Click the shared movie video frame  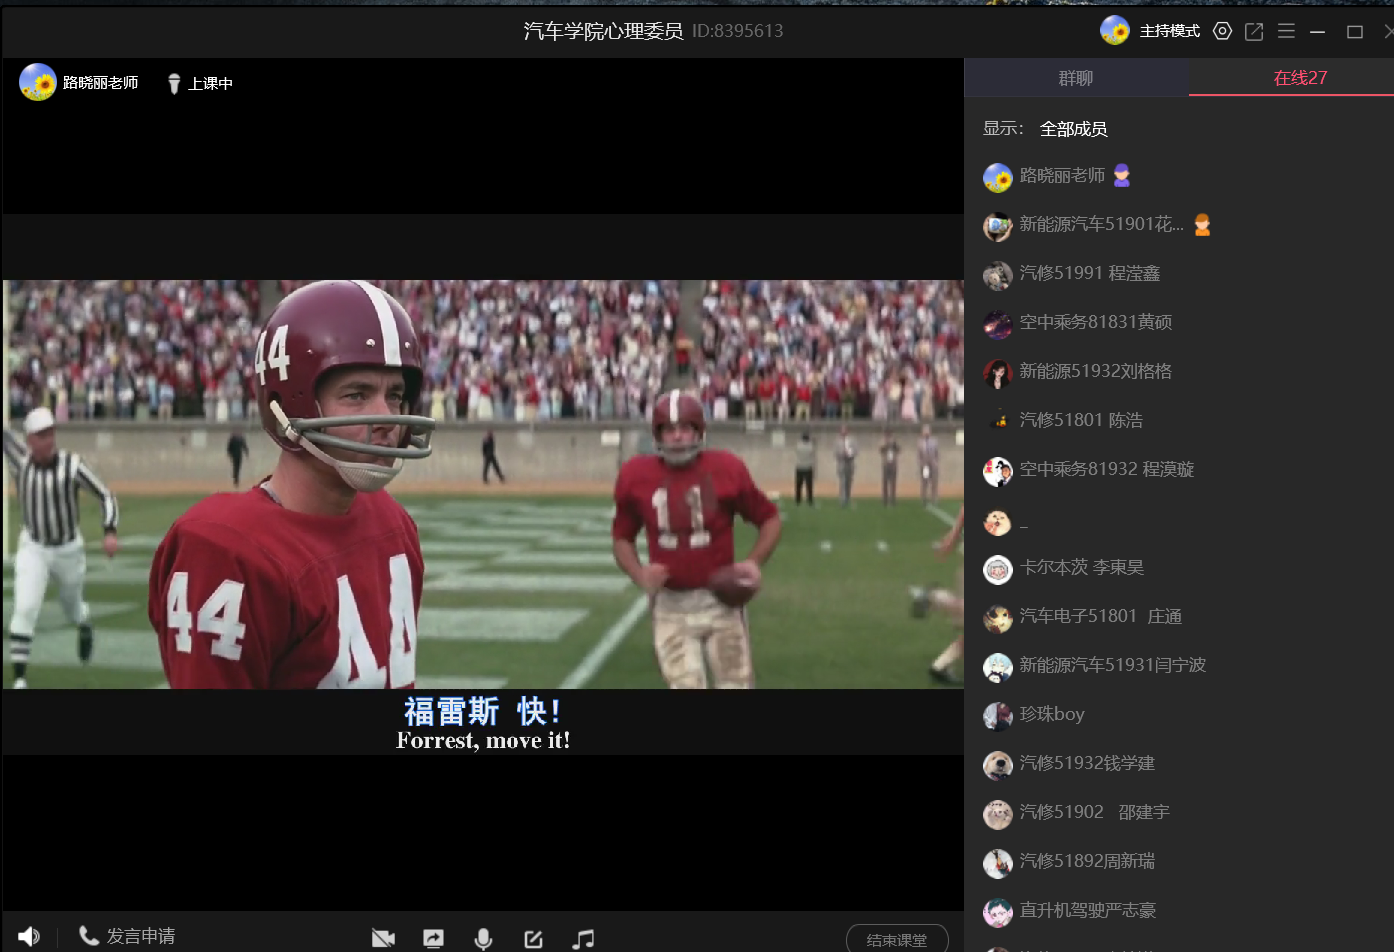pos(483,484)
